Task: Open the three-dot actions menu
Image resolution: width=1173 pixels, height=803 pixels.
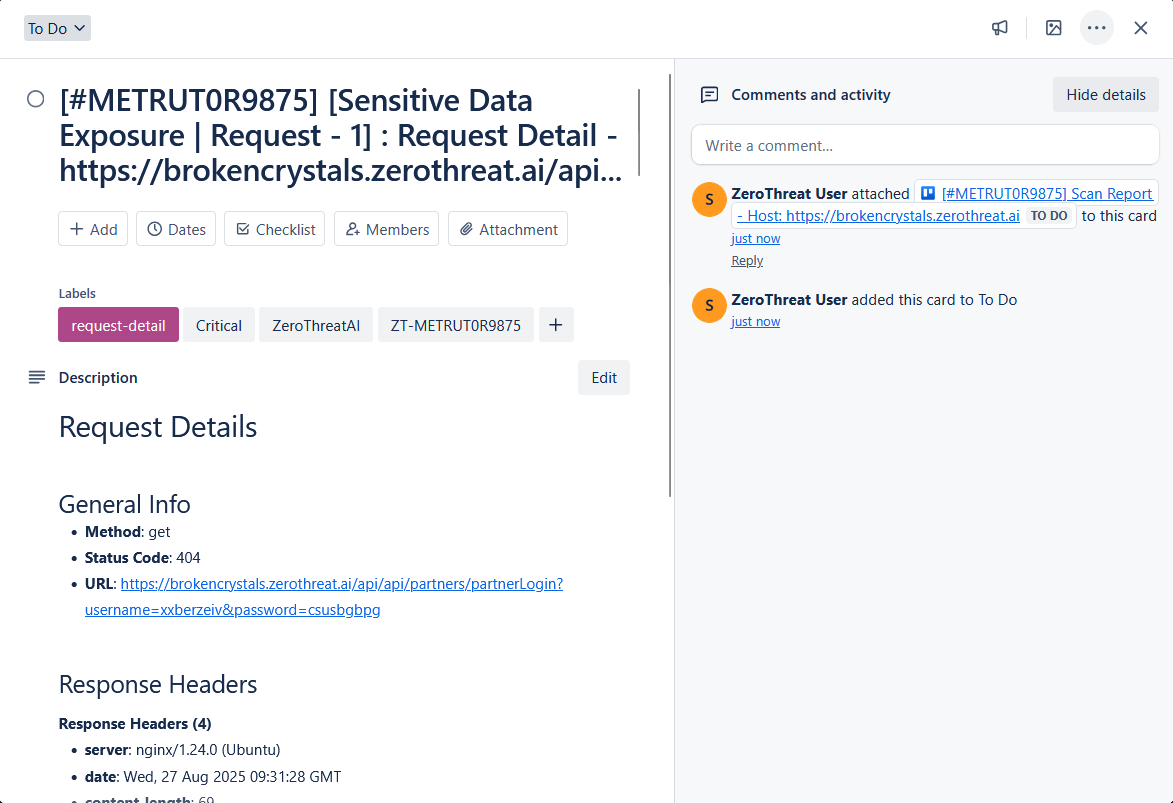Action: (x=1096, y=28)
